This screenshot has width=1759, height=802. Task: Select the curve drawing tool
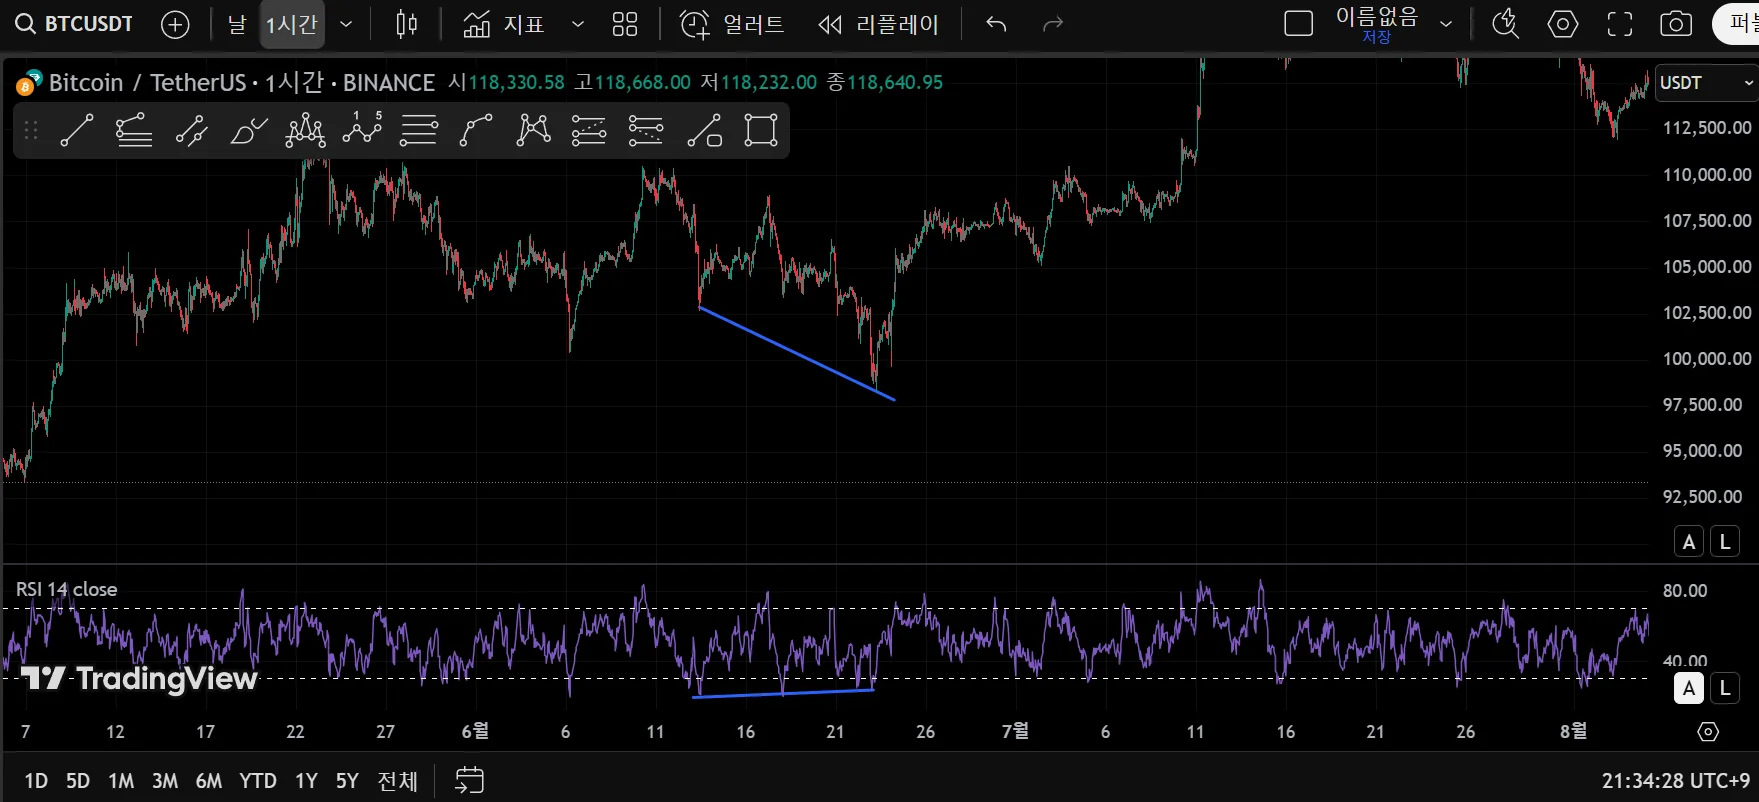pyautogui.click(x=476, y=131)
